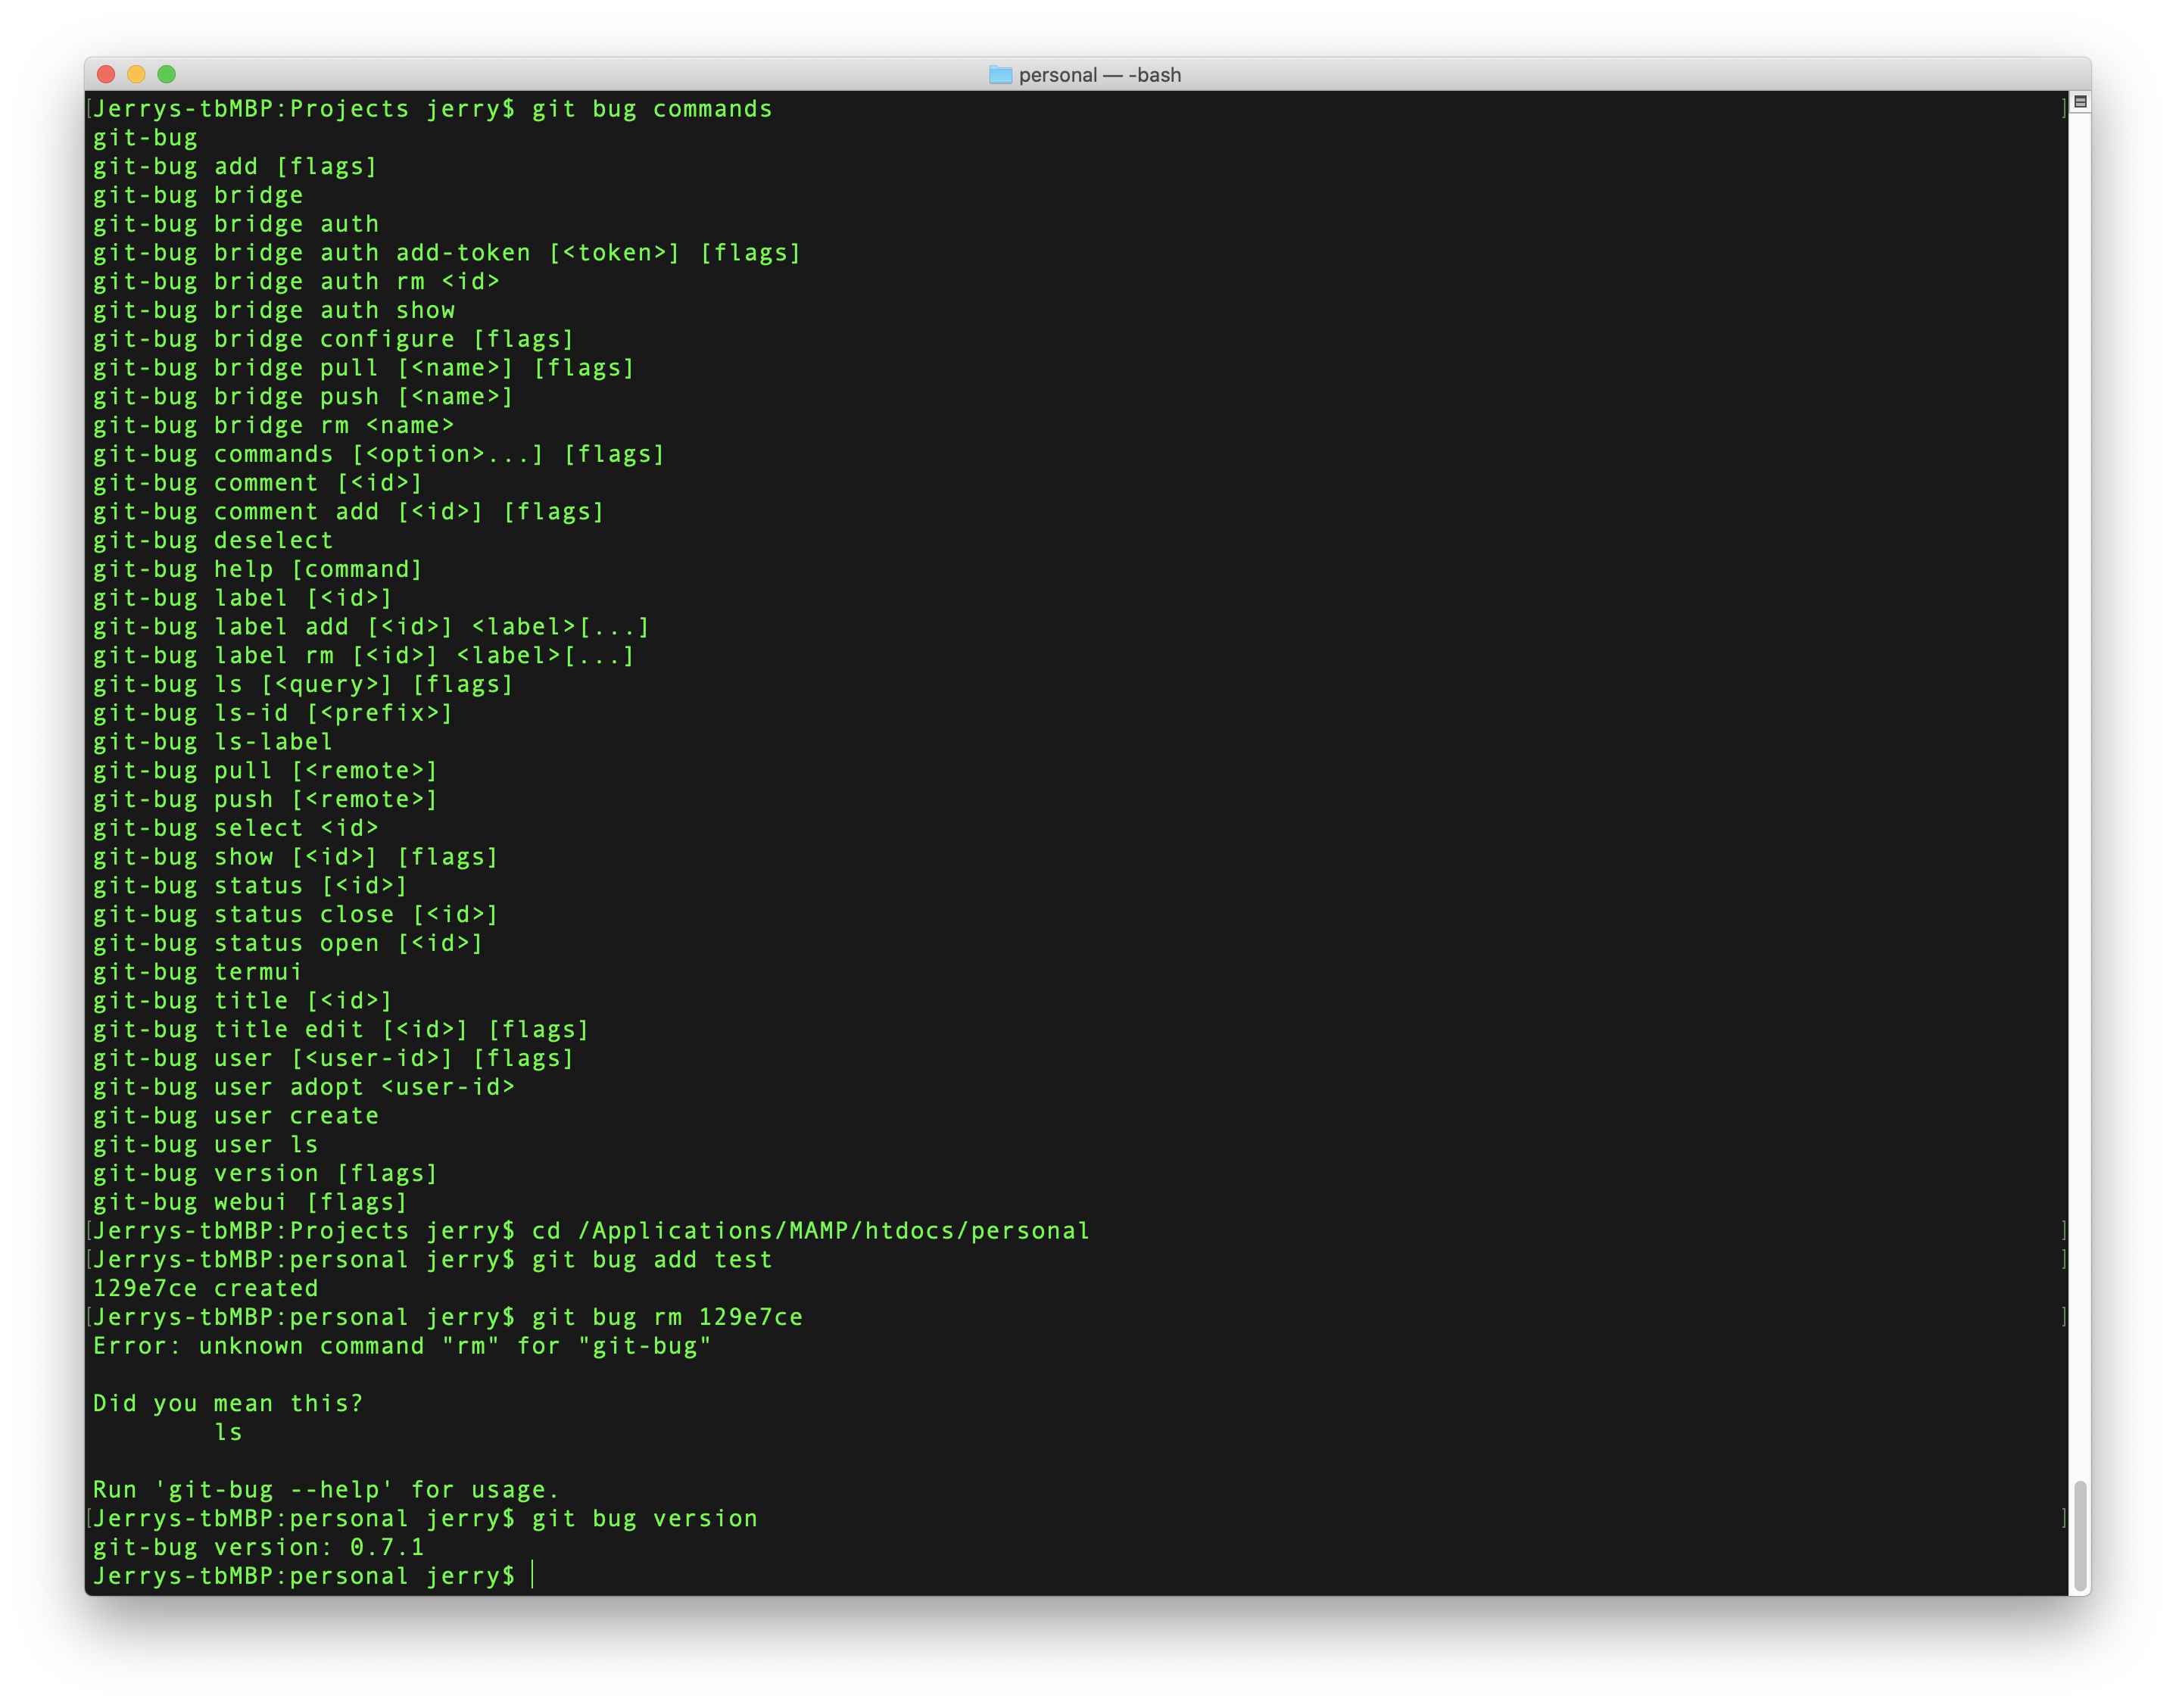Click the 'git-bug version: 0.7.1' output line
Viewport: 2176px width, 1708px height.
[258, 1547]
